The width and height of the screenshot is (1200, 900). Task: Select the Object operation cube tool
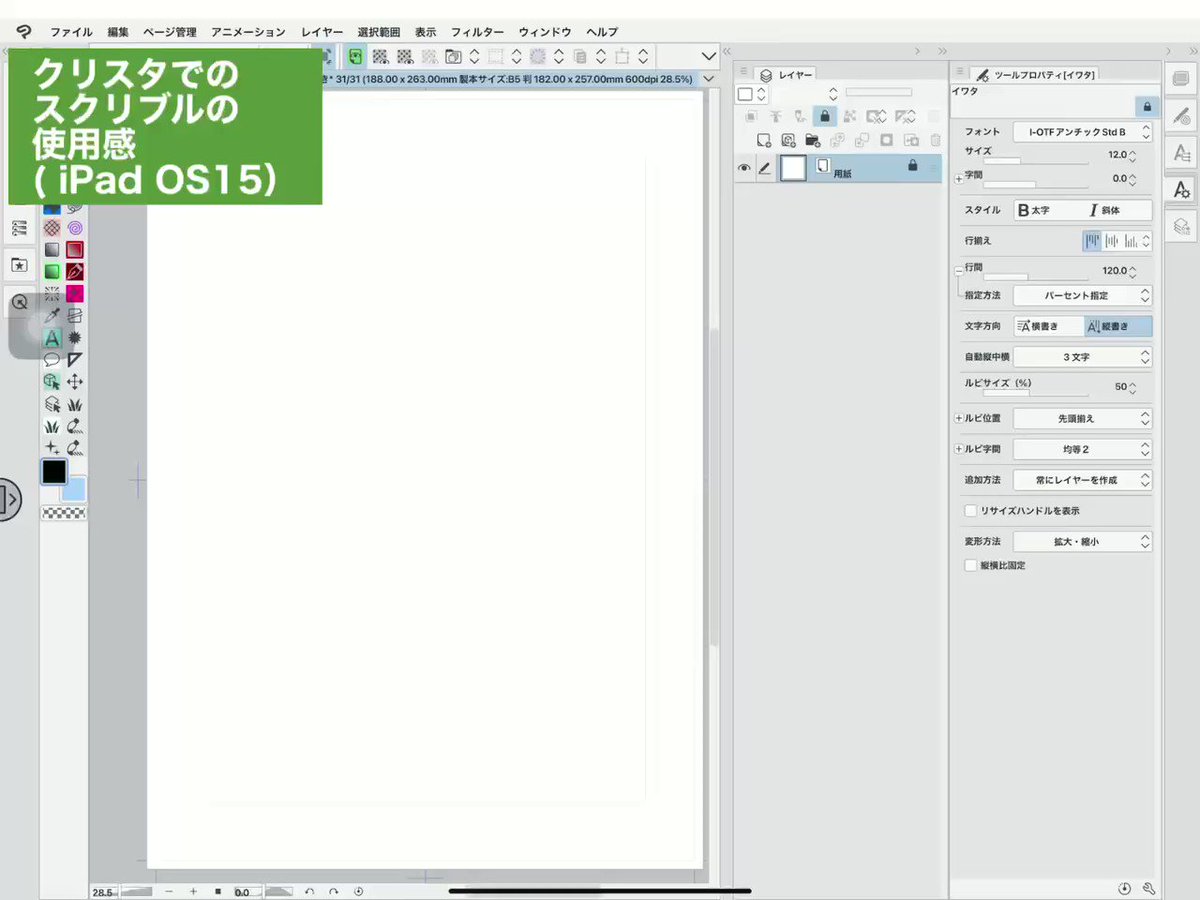(x=52, y=382)
